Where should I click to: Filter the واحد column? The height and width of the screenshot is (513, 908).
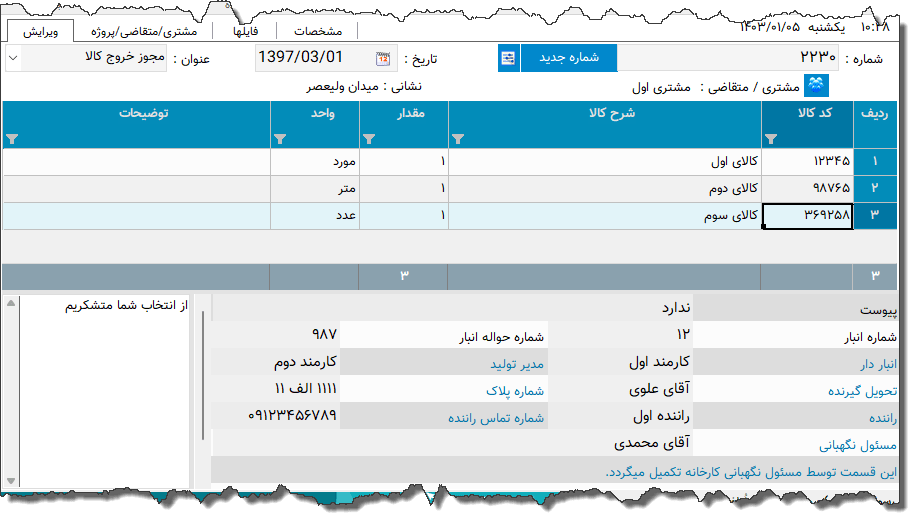tap(280, 139)
